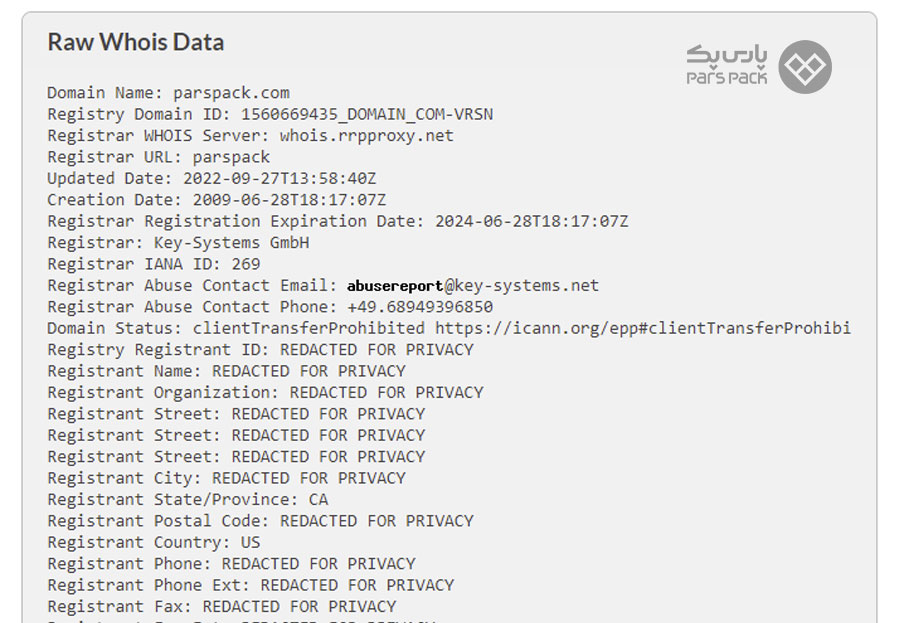This screenshot has width=900, height=623.
Task: Click the Raw Whois Data heading
Action: (x=135, y=42)
